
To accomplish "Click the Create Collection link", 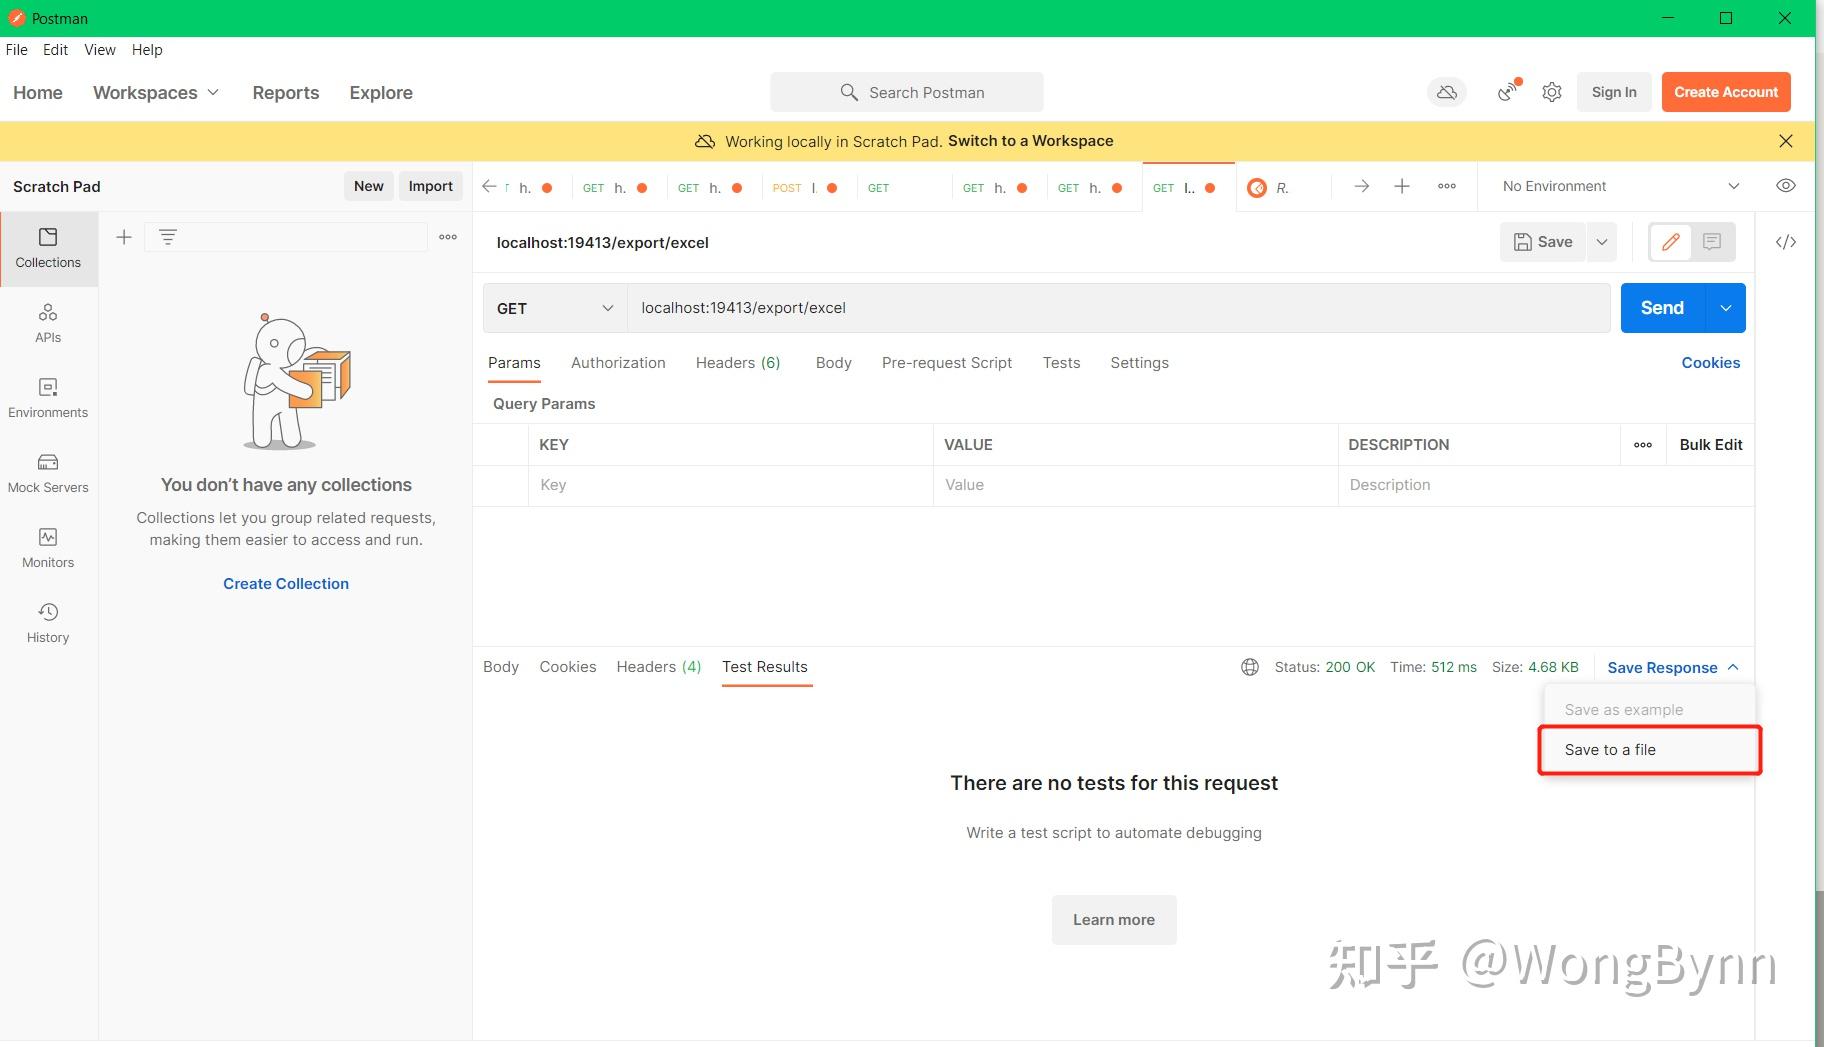I will click(x=286, y=584).
